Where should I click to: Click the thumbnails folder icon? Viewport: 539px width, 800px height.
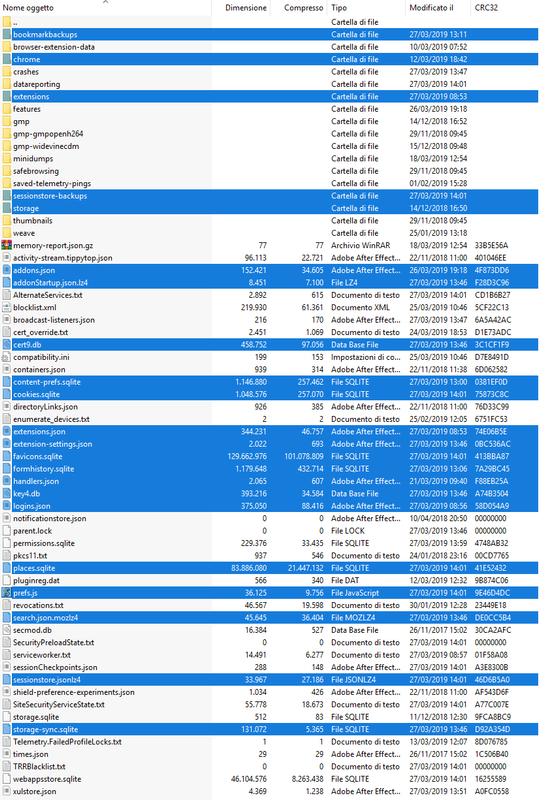(6, 220)
